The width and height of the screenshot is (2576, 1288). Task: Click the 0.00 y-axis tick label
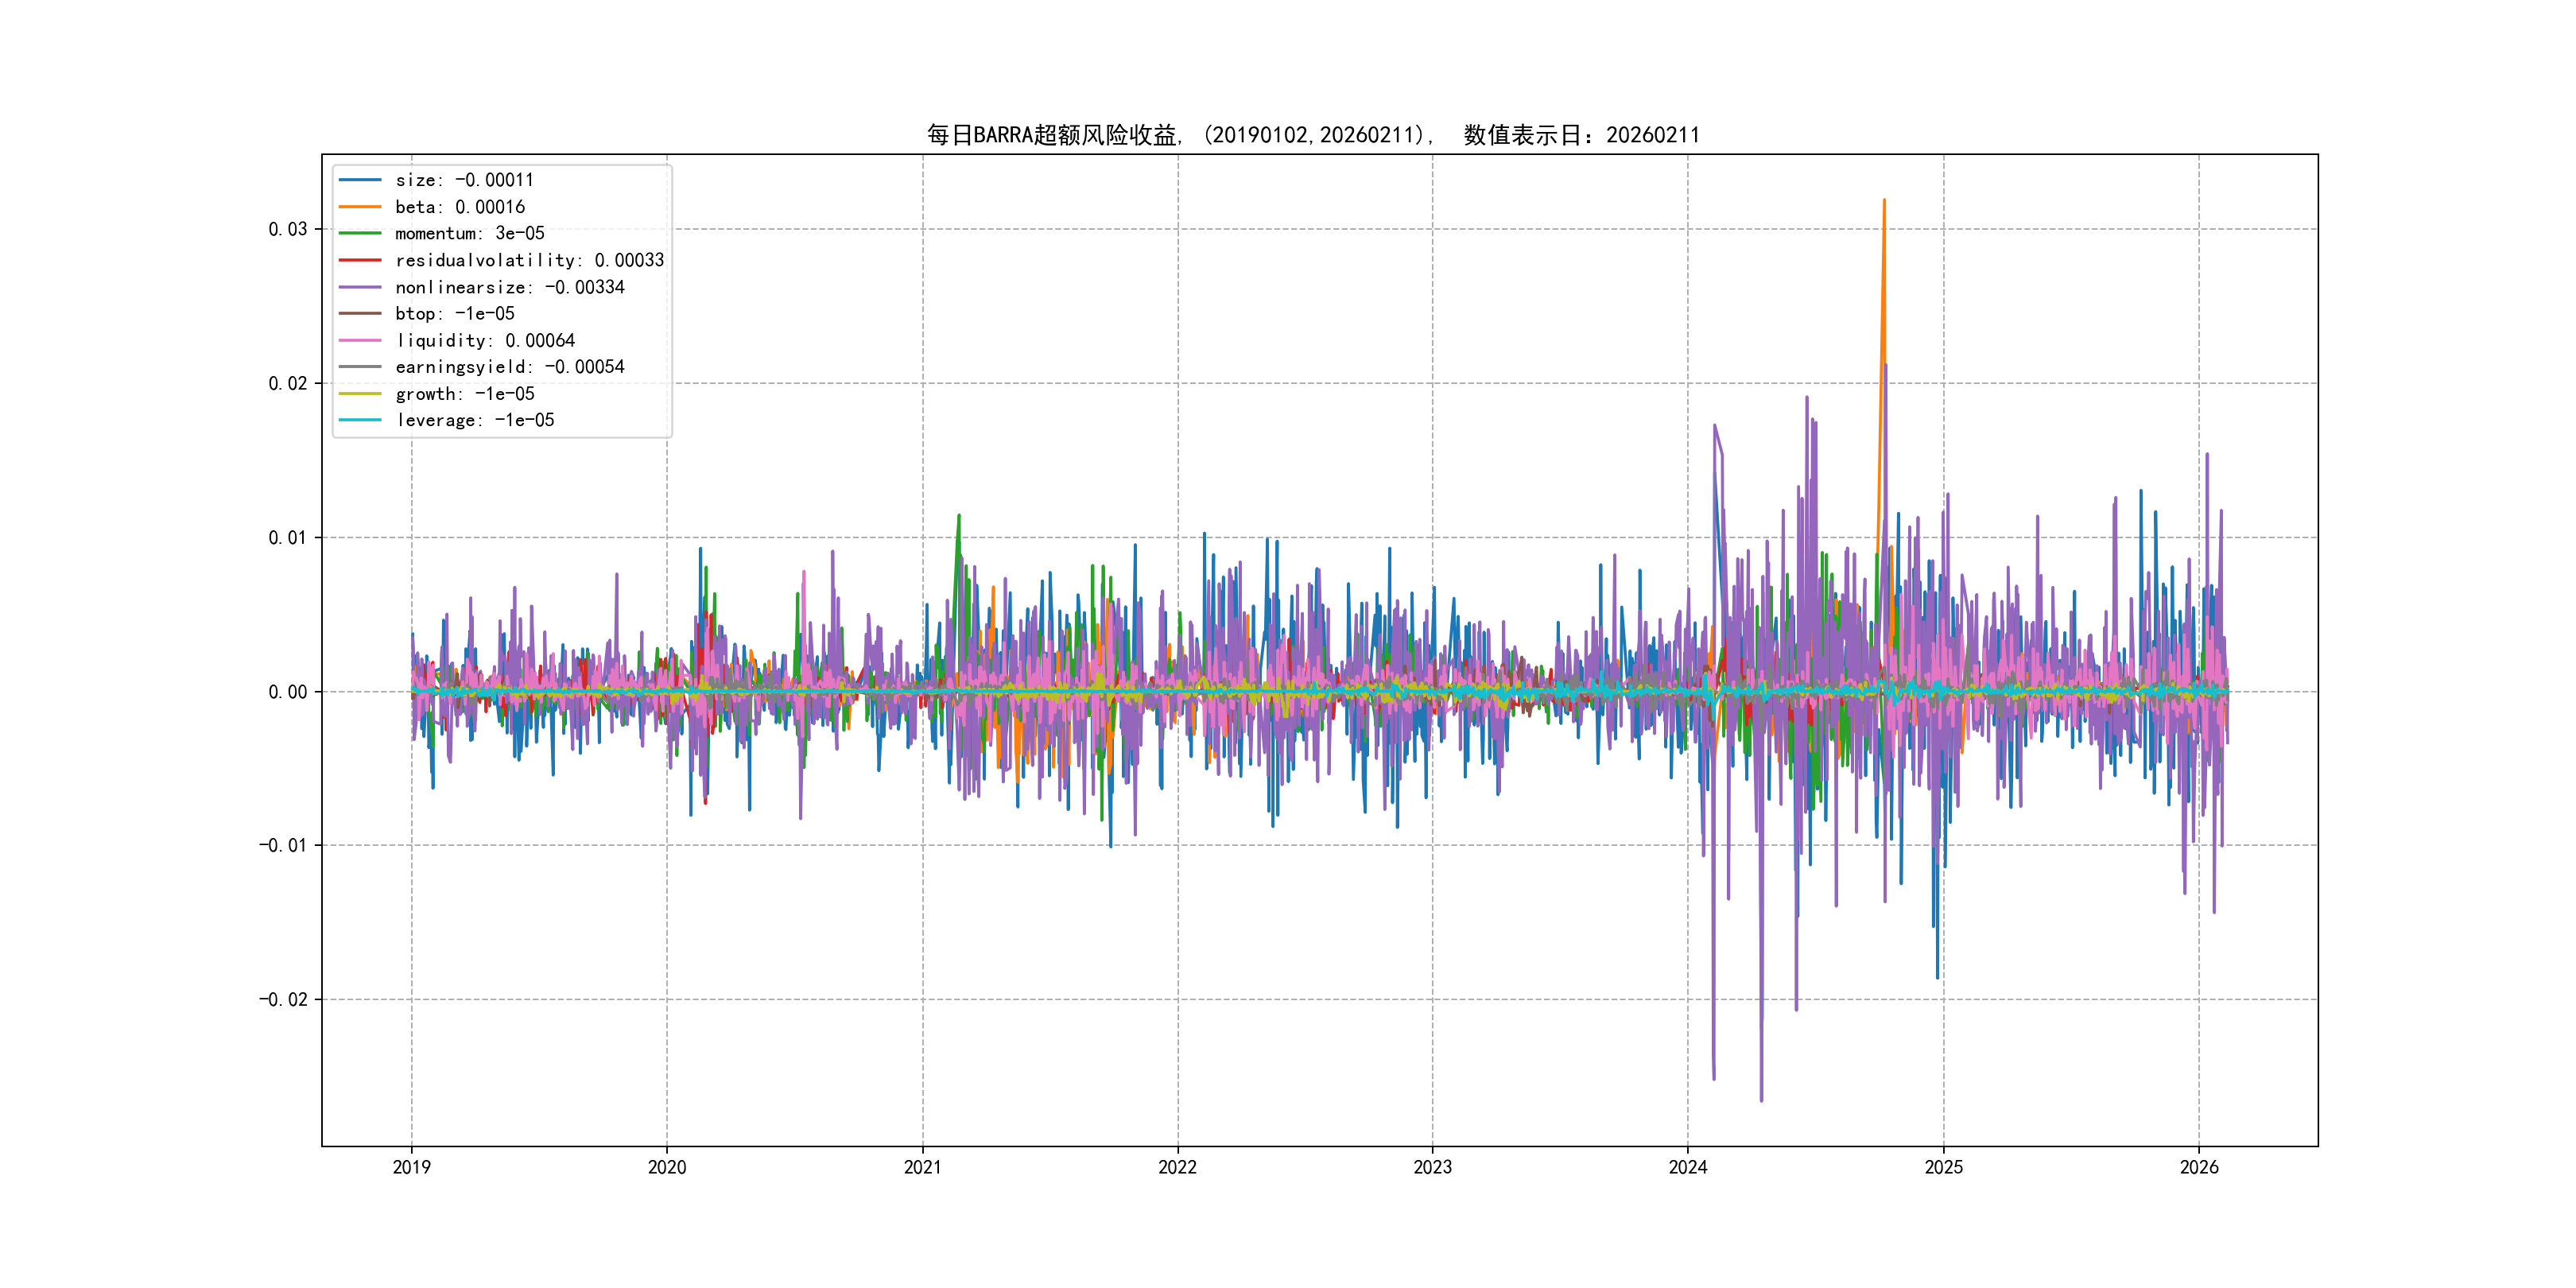287,692
